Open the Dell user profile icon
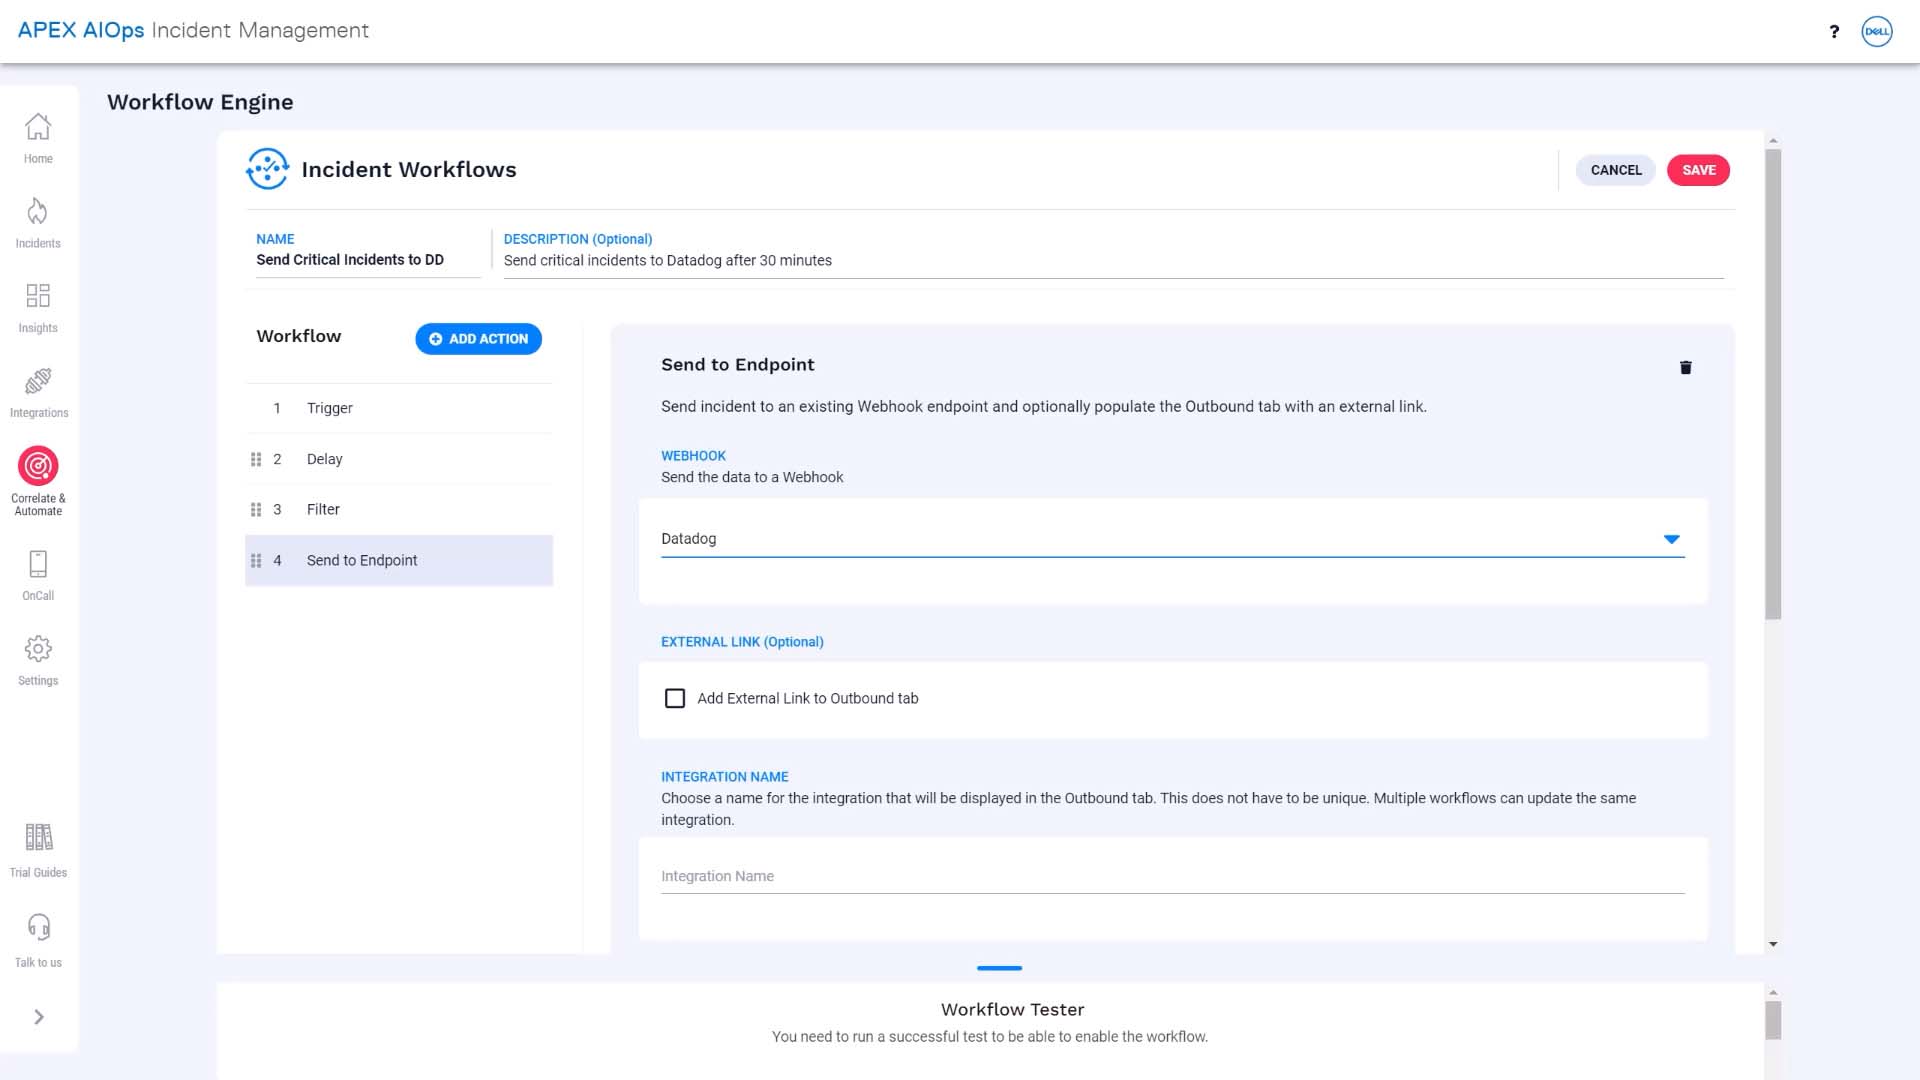Viewport: 1920px width, 1080px height. tap(1877, 31)
